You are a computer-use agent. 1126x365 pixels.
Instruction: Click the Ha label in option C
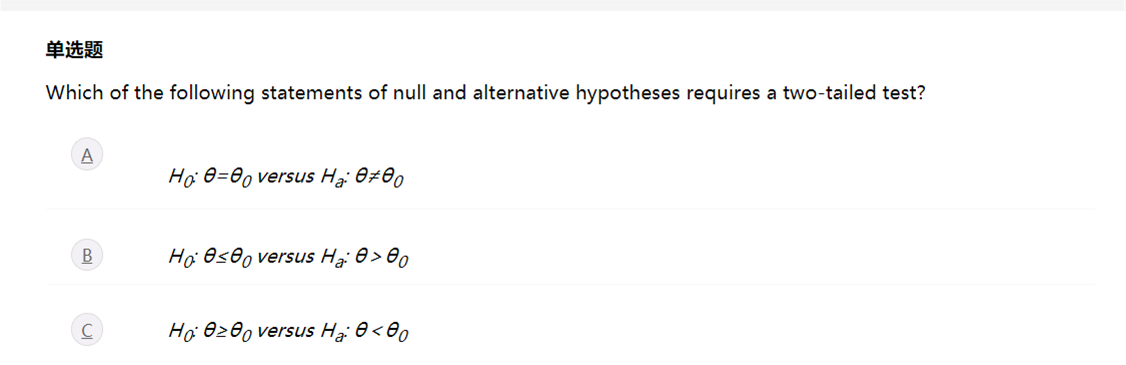coord(334,332)
